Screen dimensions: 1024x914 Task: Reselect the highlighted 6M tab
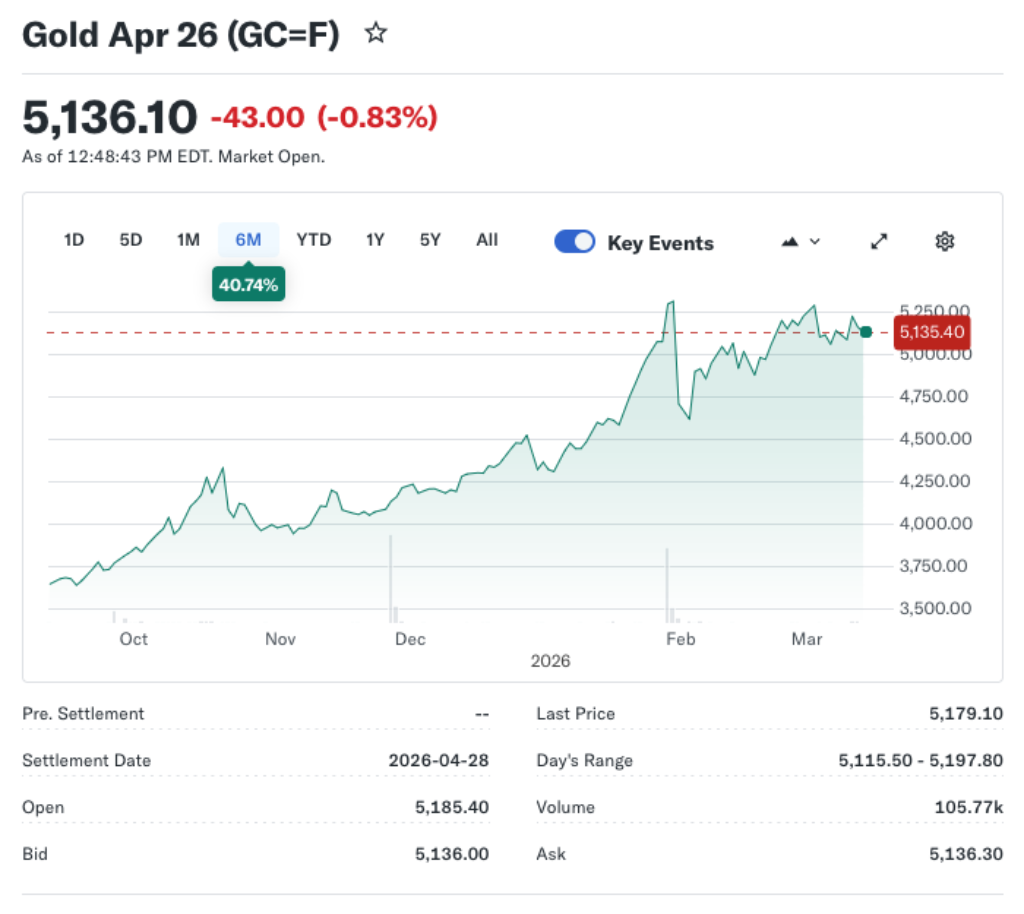coord(248,240)
